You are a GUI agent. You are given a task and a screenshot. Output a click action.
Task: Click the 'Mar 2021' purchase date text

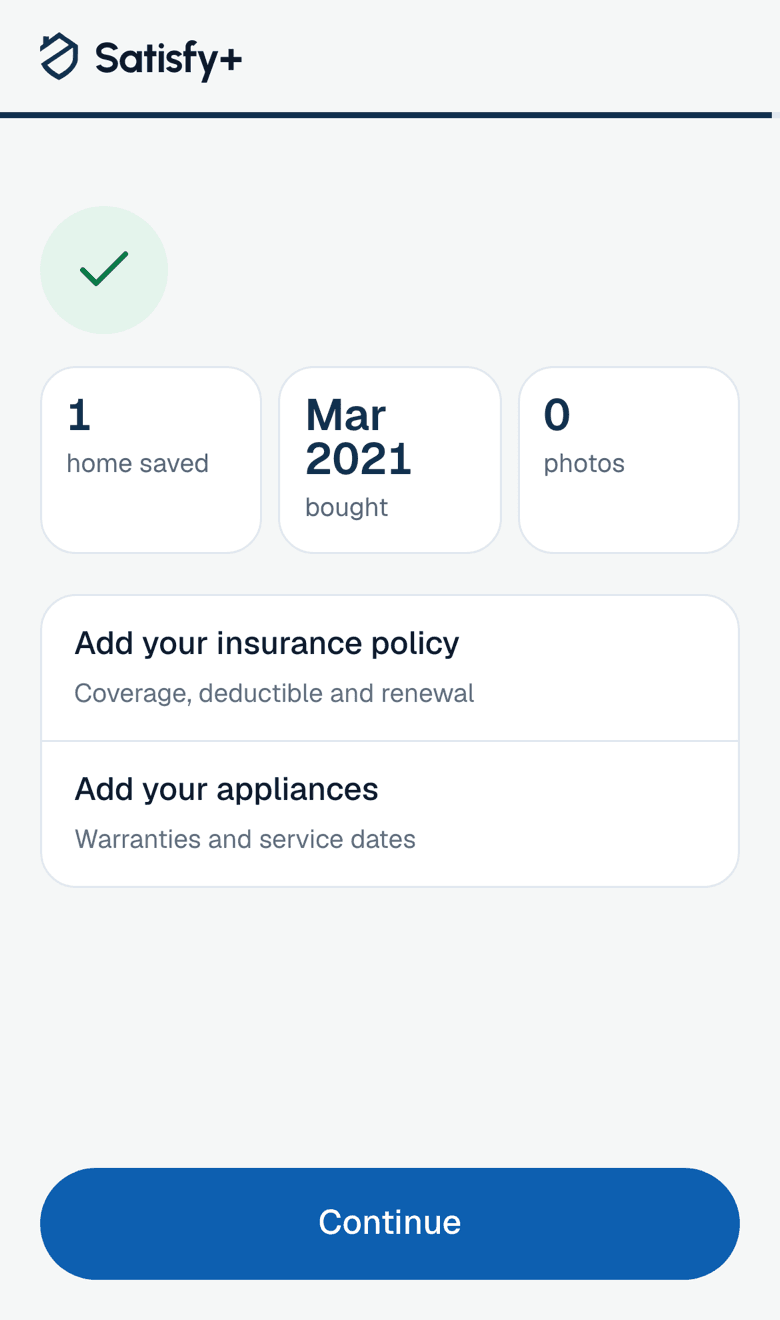click(358, 437)
